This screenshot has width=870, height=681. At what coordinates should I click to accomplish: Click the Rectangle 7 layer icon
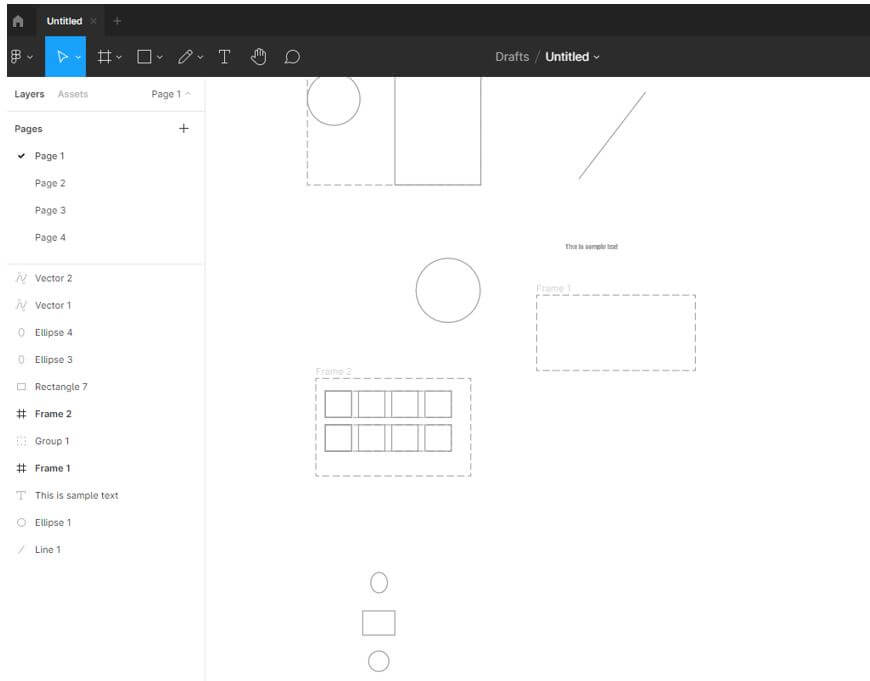[21, 387]
